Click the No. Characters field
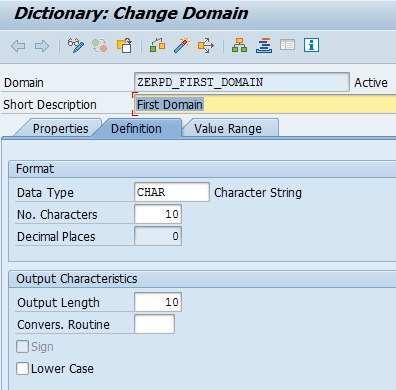This screenshot has height=390, width=396. pos(158,214)
